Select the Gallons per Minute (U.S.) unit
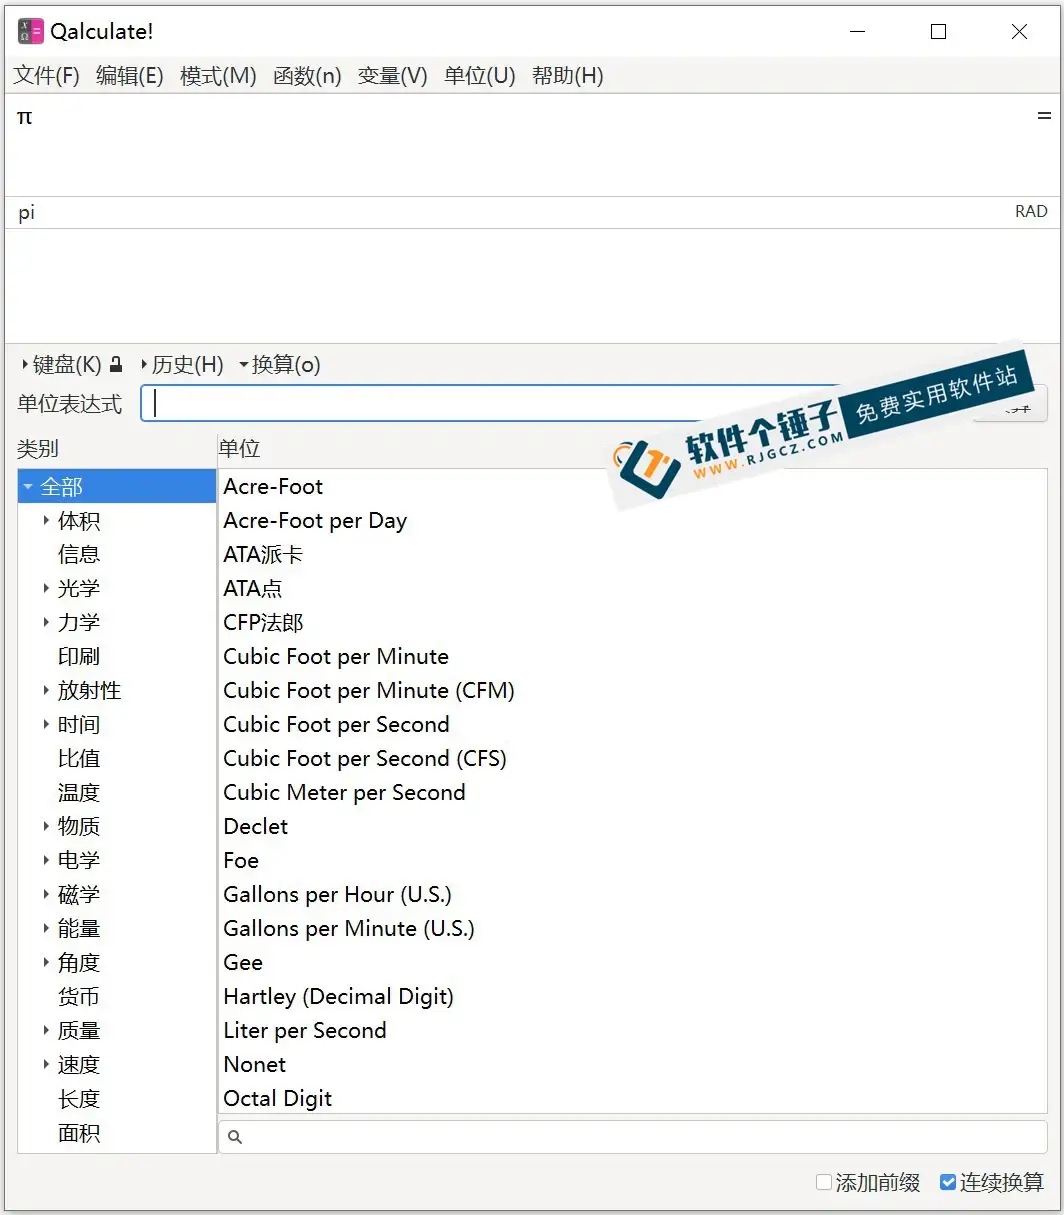 coord(633,929)
